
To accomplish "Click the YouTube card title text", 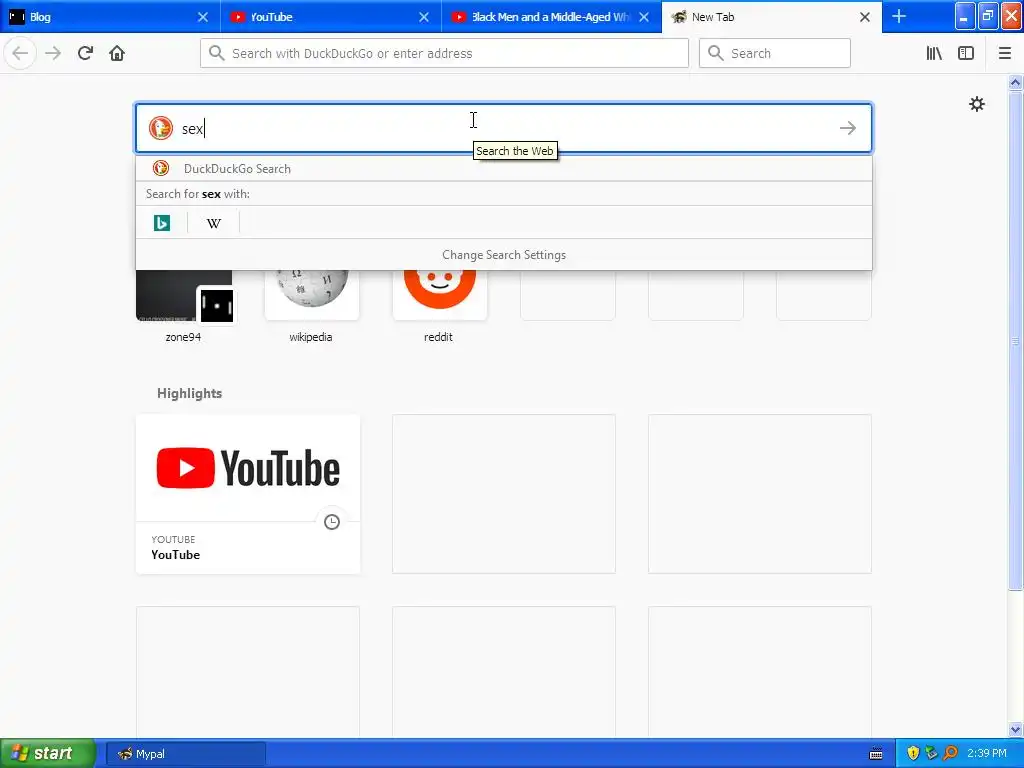I will pos(176,554).
